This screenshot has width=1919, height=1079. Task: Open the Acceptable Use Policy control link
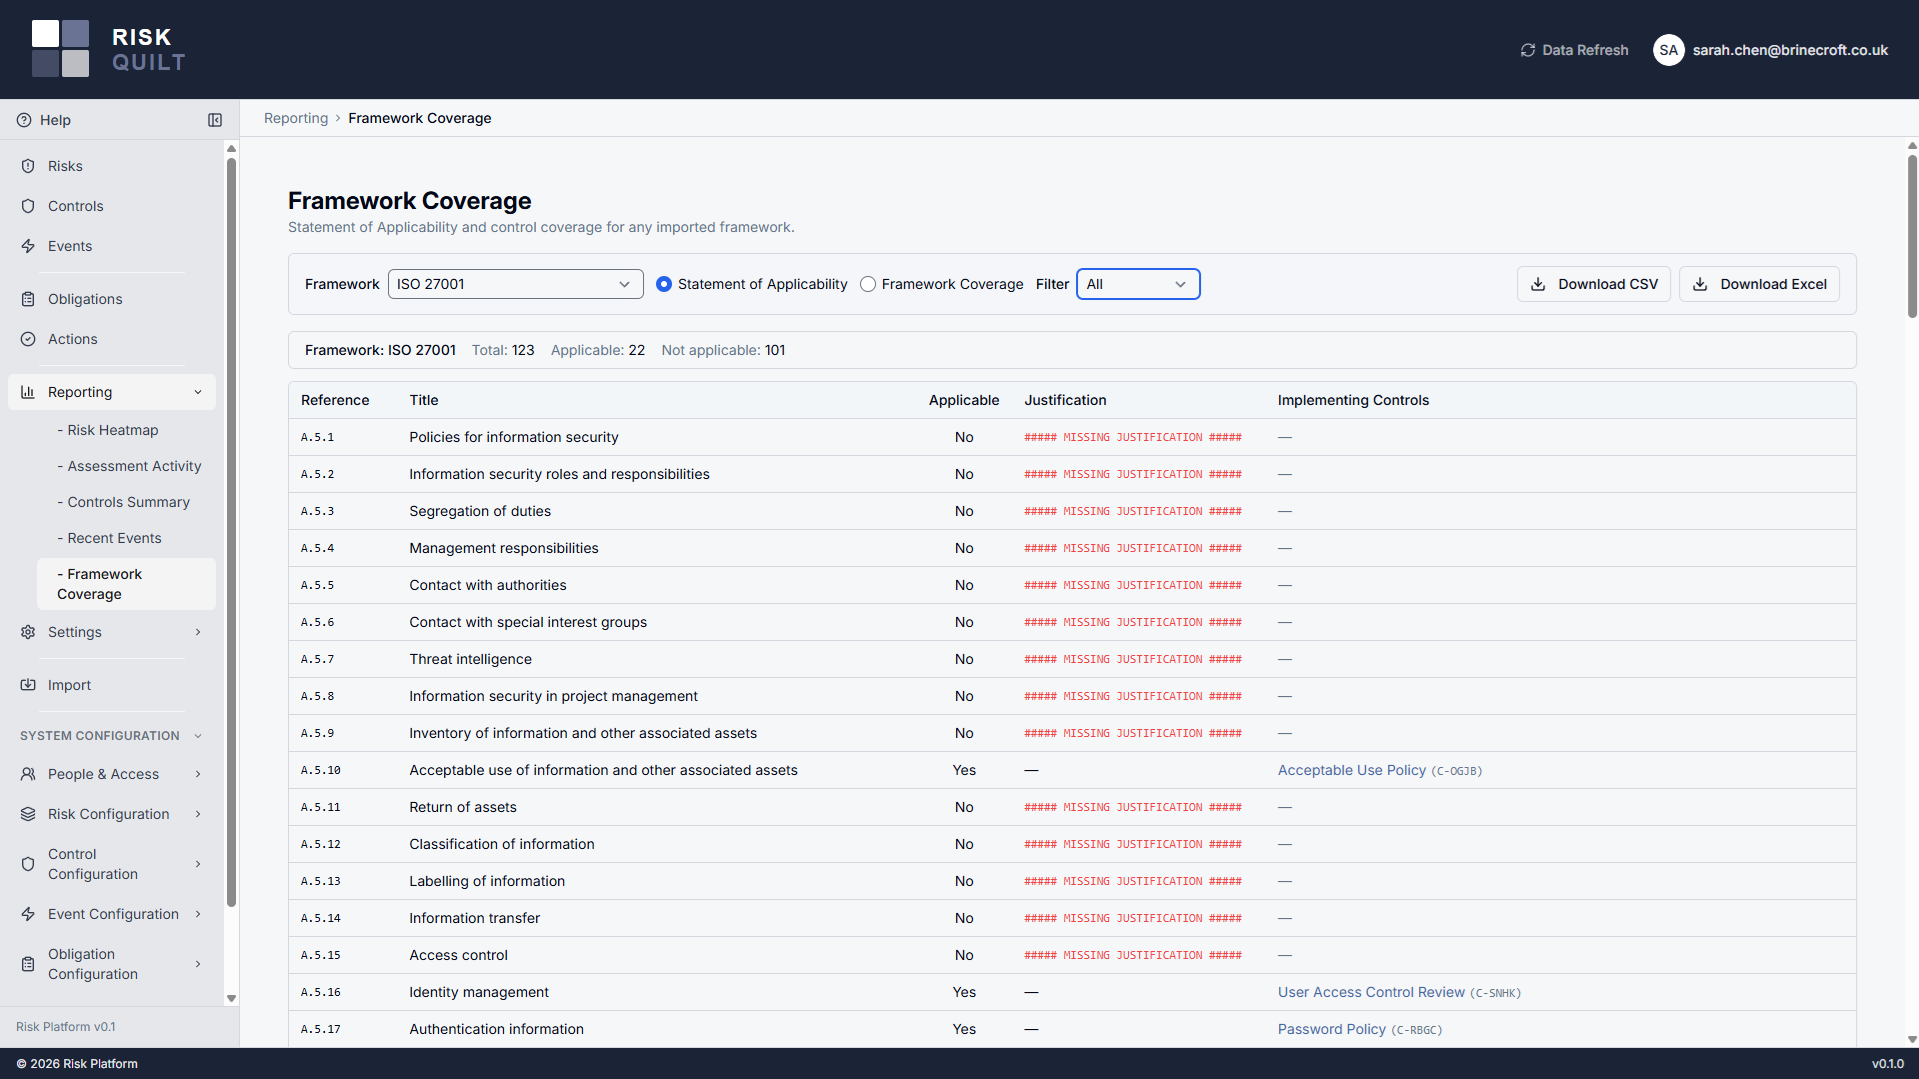click(1351, 770)
